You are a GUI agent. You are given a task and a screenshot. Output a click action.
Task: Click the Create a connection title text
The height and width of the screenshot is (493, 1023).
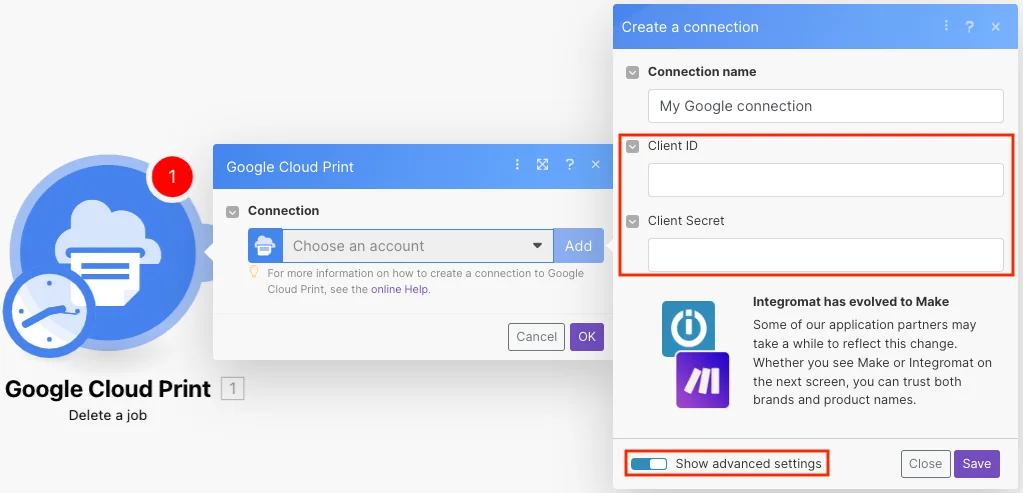tap(690, 27)
